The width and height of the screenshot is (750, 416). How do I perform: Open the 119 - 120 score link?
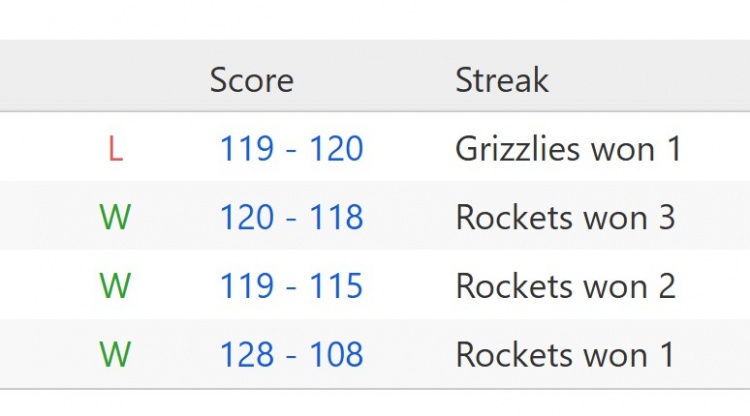coord(291,149)
